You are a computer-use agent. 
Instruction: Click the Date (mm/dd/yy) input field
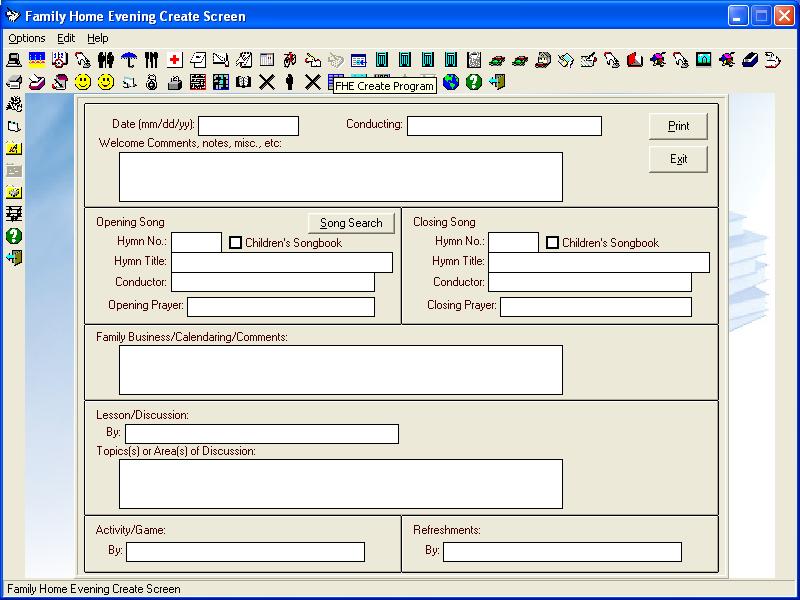point(248,126)
